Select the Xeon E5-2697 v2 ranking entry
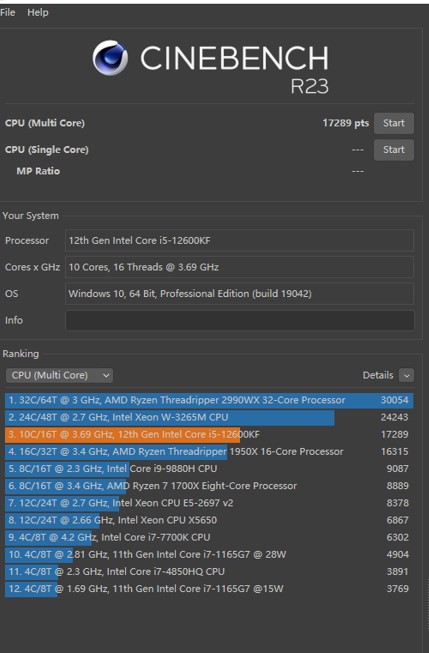Screen dimensions: 429x653 (209, 503)
